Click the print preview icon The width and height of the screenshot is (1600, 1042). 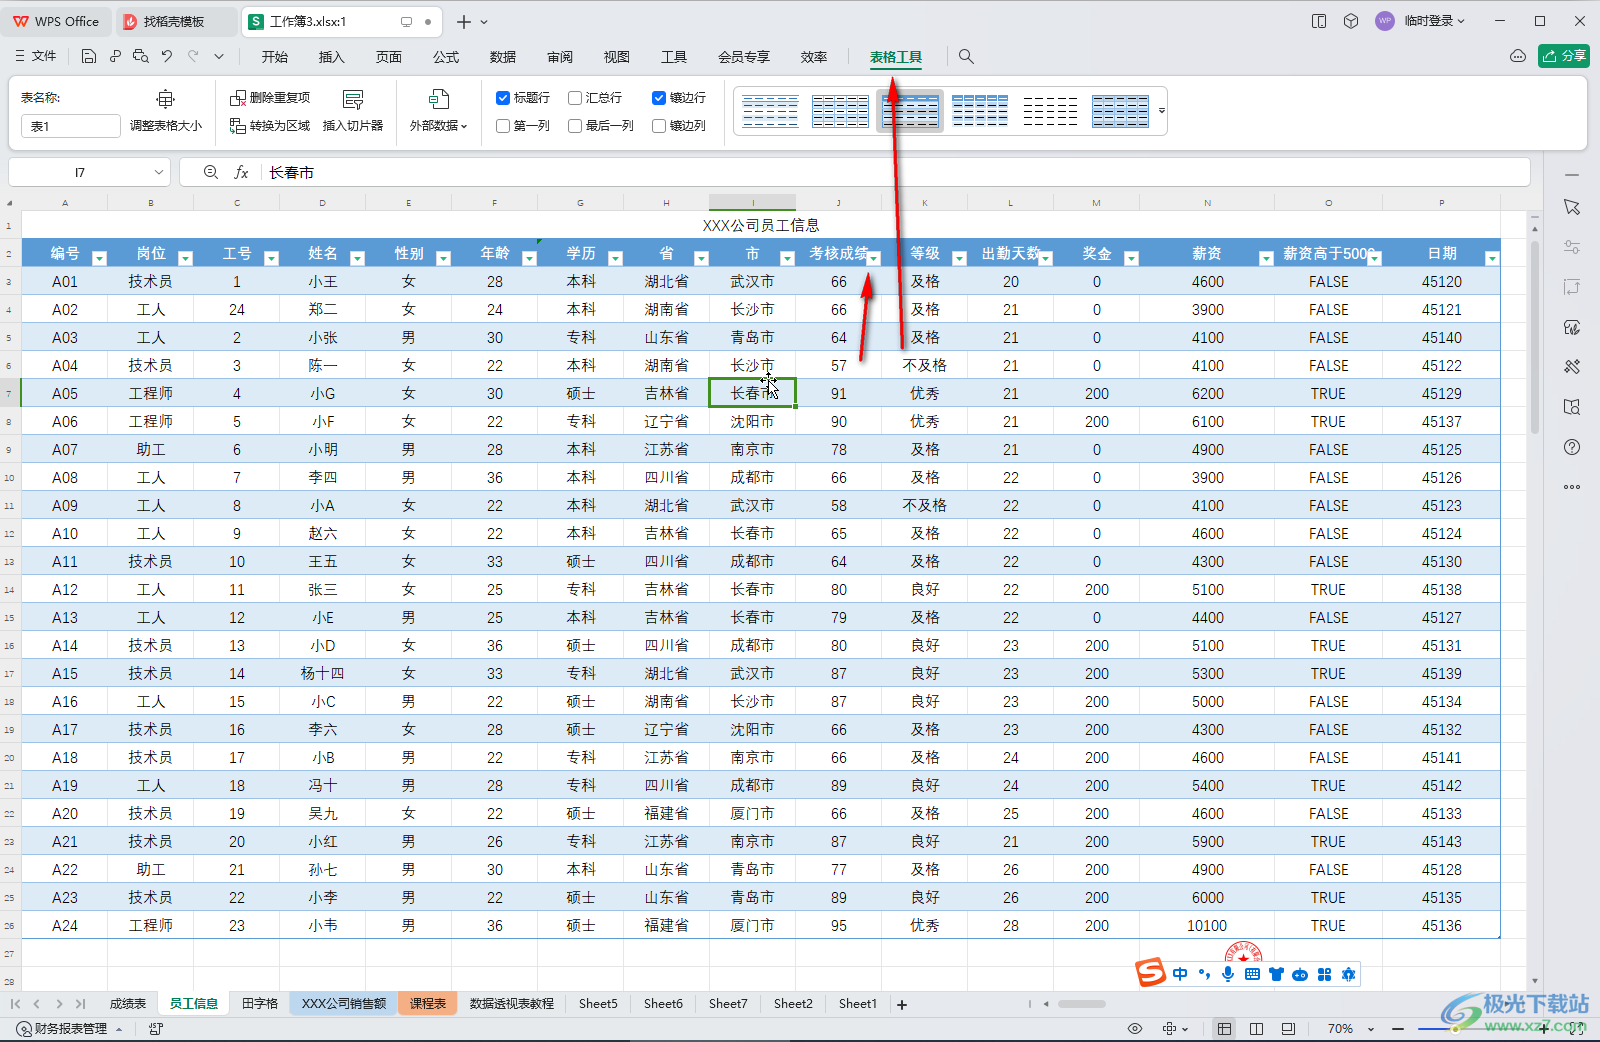coord(141,57)
